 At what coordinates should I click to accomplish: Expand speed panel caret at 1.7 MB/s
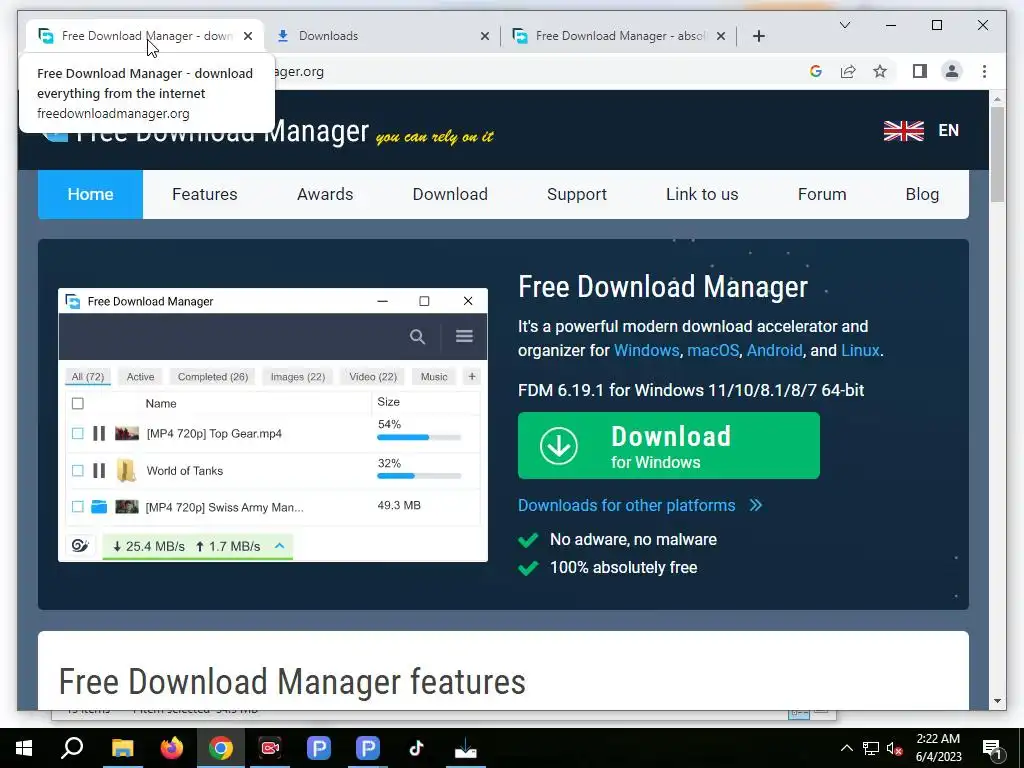click(x=280, y=546)
